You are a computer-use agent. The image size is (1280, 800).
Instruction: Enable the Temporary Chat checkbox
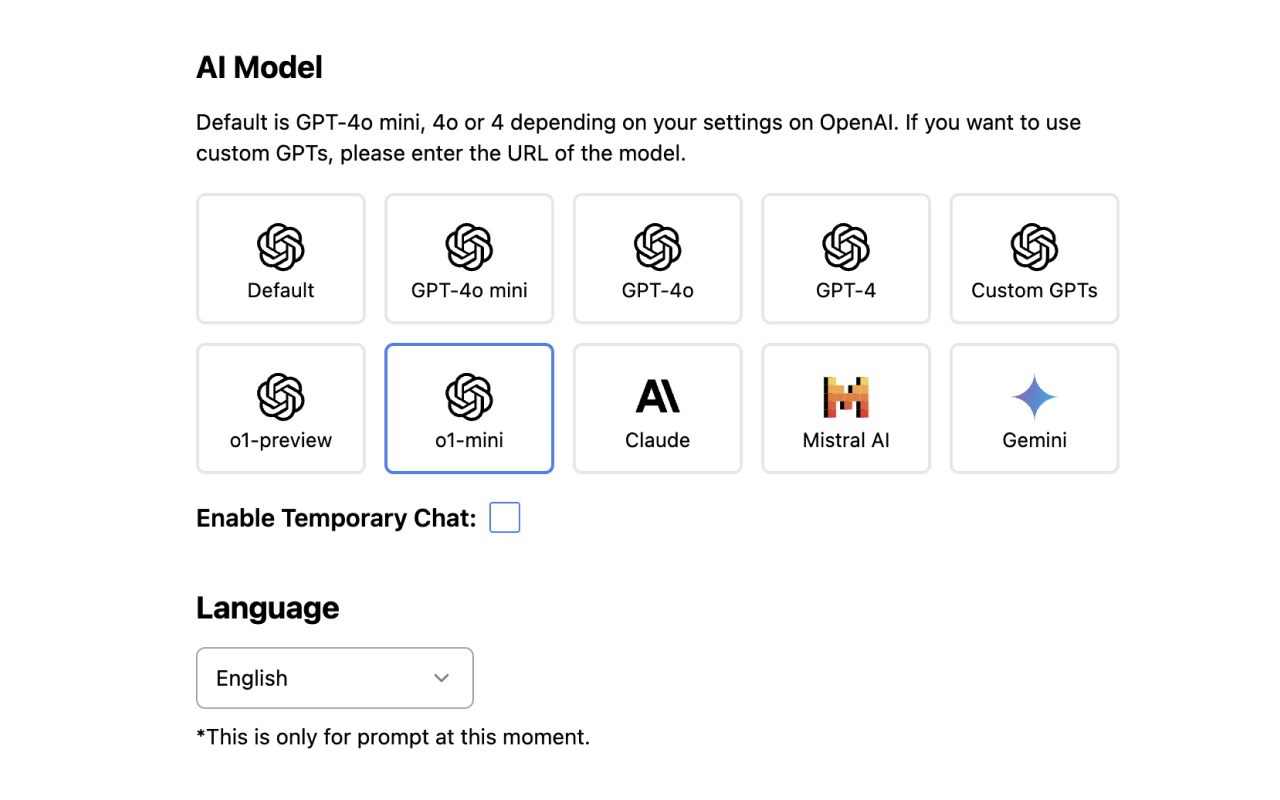click(x=505, y=518)
